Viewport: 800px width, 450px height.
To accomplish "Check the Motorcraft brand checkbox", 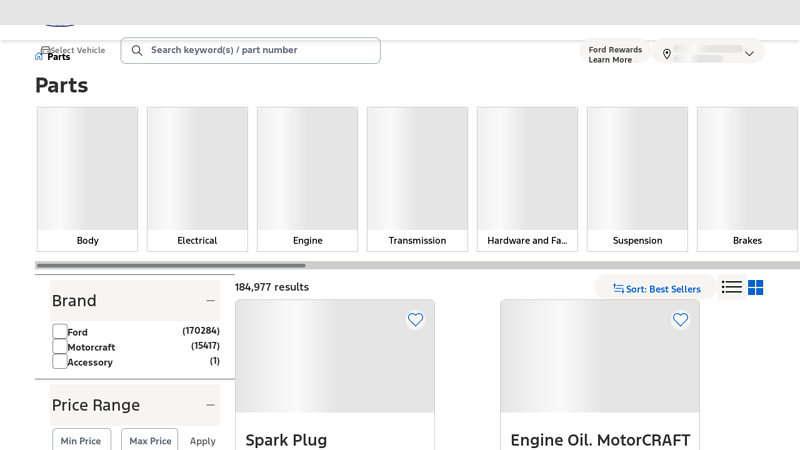I will (60, 346).
